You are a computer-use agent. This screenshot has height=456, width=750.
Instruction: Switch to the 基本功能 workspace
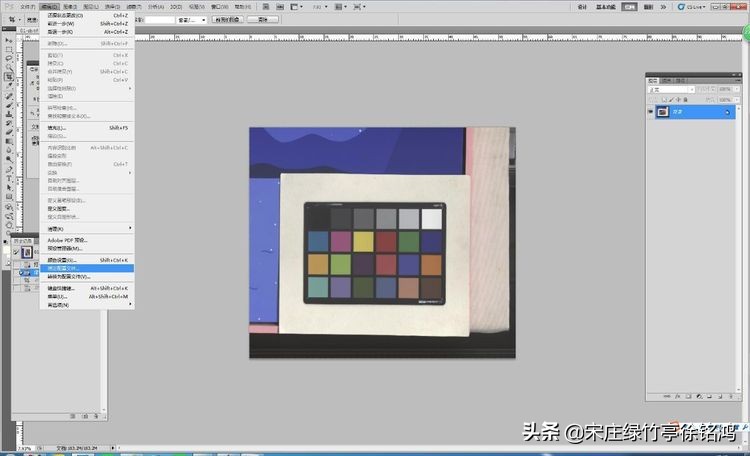[606, 7]
